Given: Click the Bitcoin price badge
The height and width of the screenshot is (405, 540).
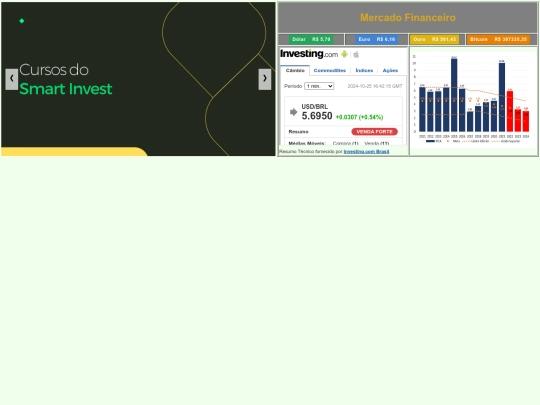Looking at the screenshot, I should click(x=498, y=39).
